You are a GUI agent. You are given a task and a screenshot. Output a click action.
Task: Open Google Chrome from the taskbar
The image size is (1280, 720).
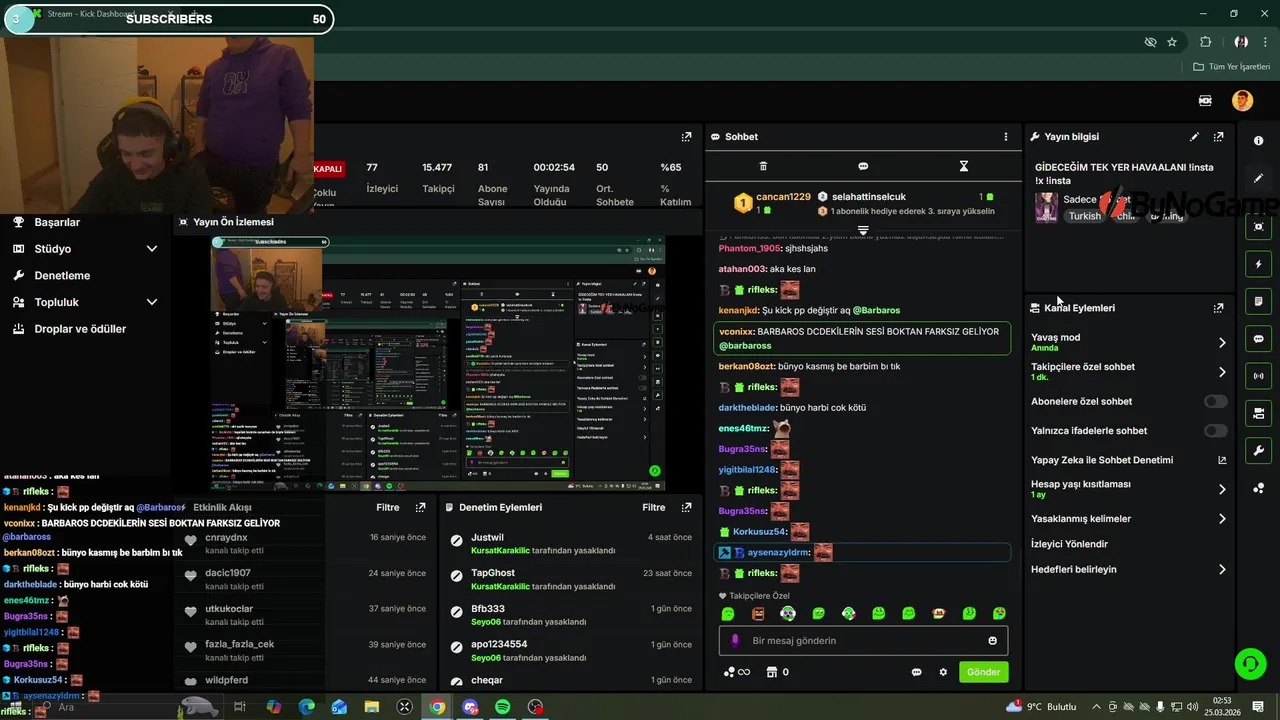437,707
